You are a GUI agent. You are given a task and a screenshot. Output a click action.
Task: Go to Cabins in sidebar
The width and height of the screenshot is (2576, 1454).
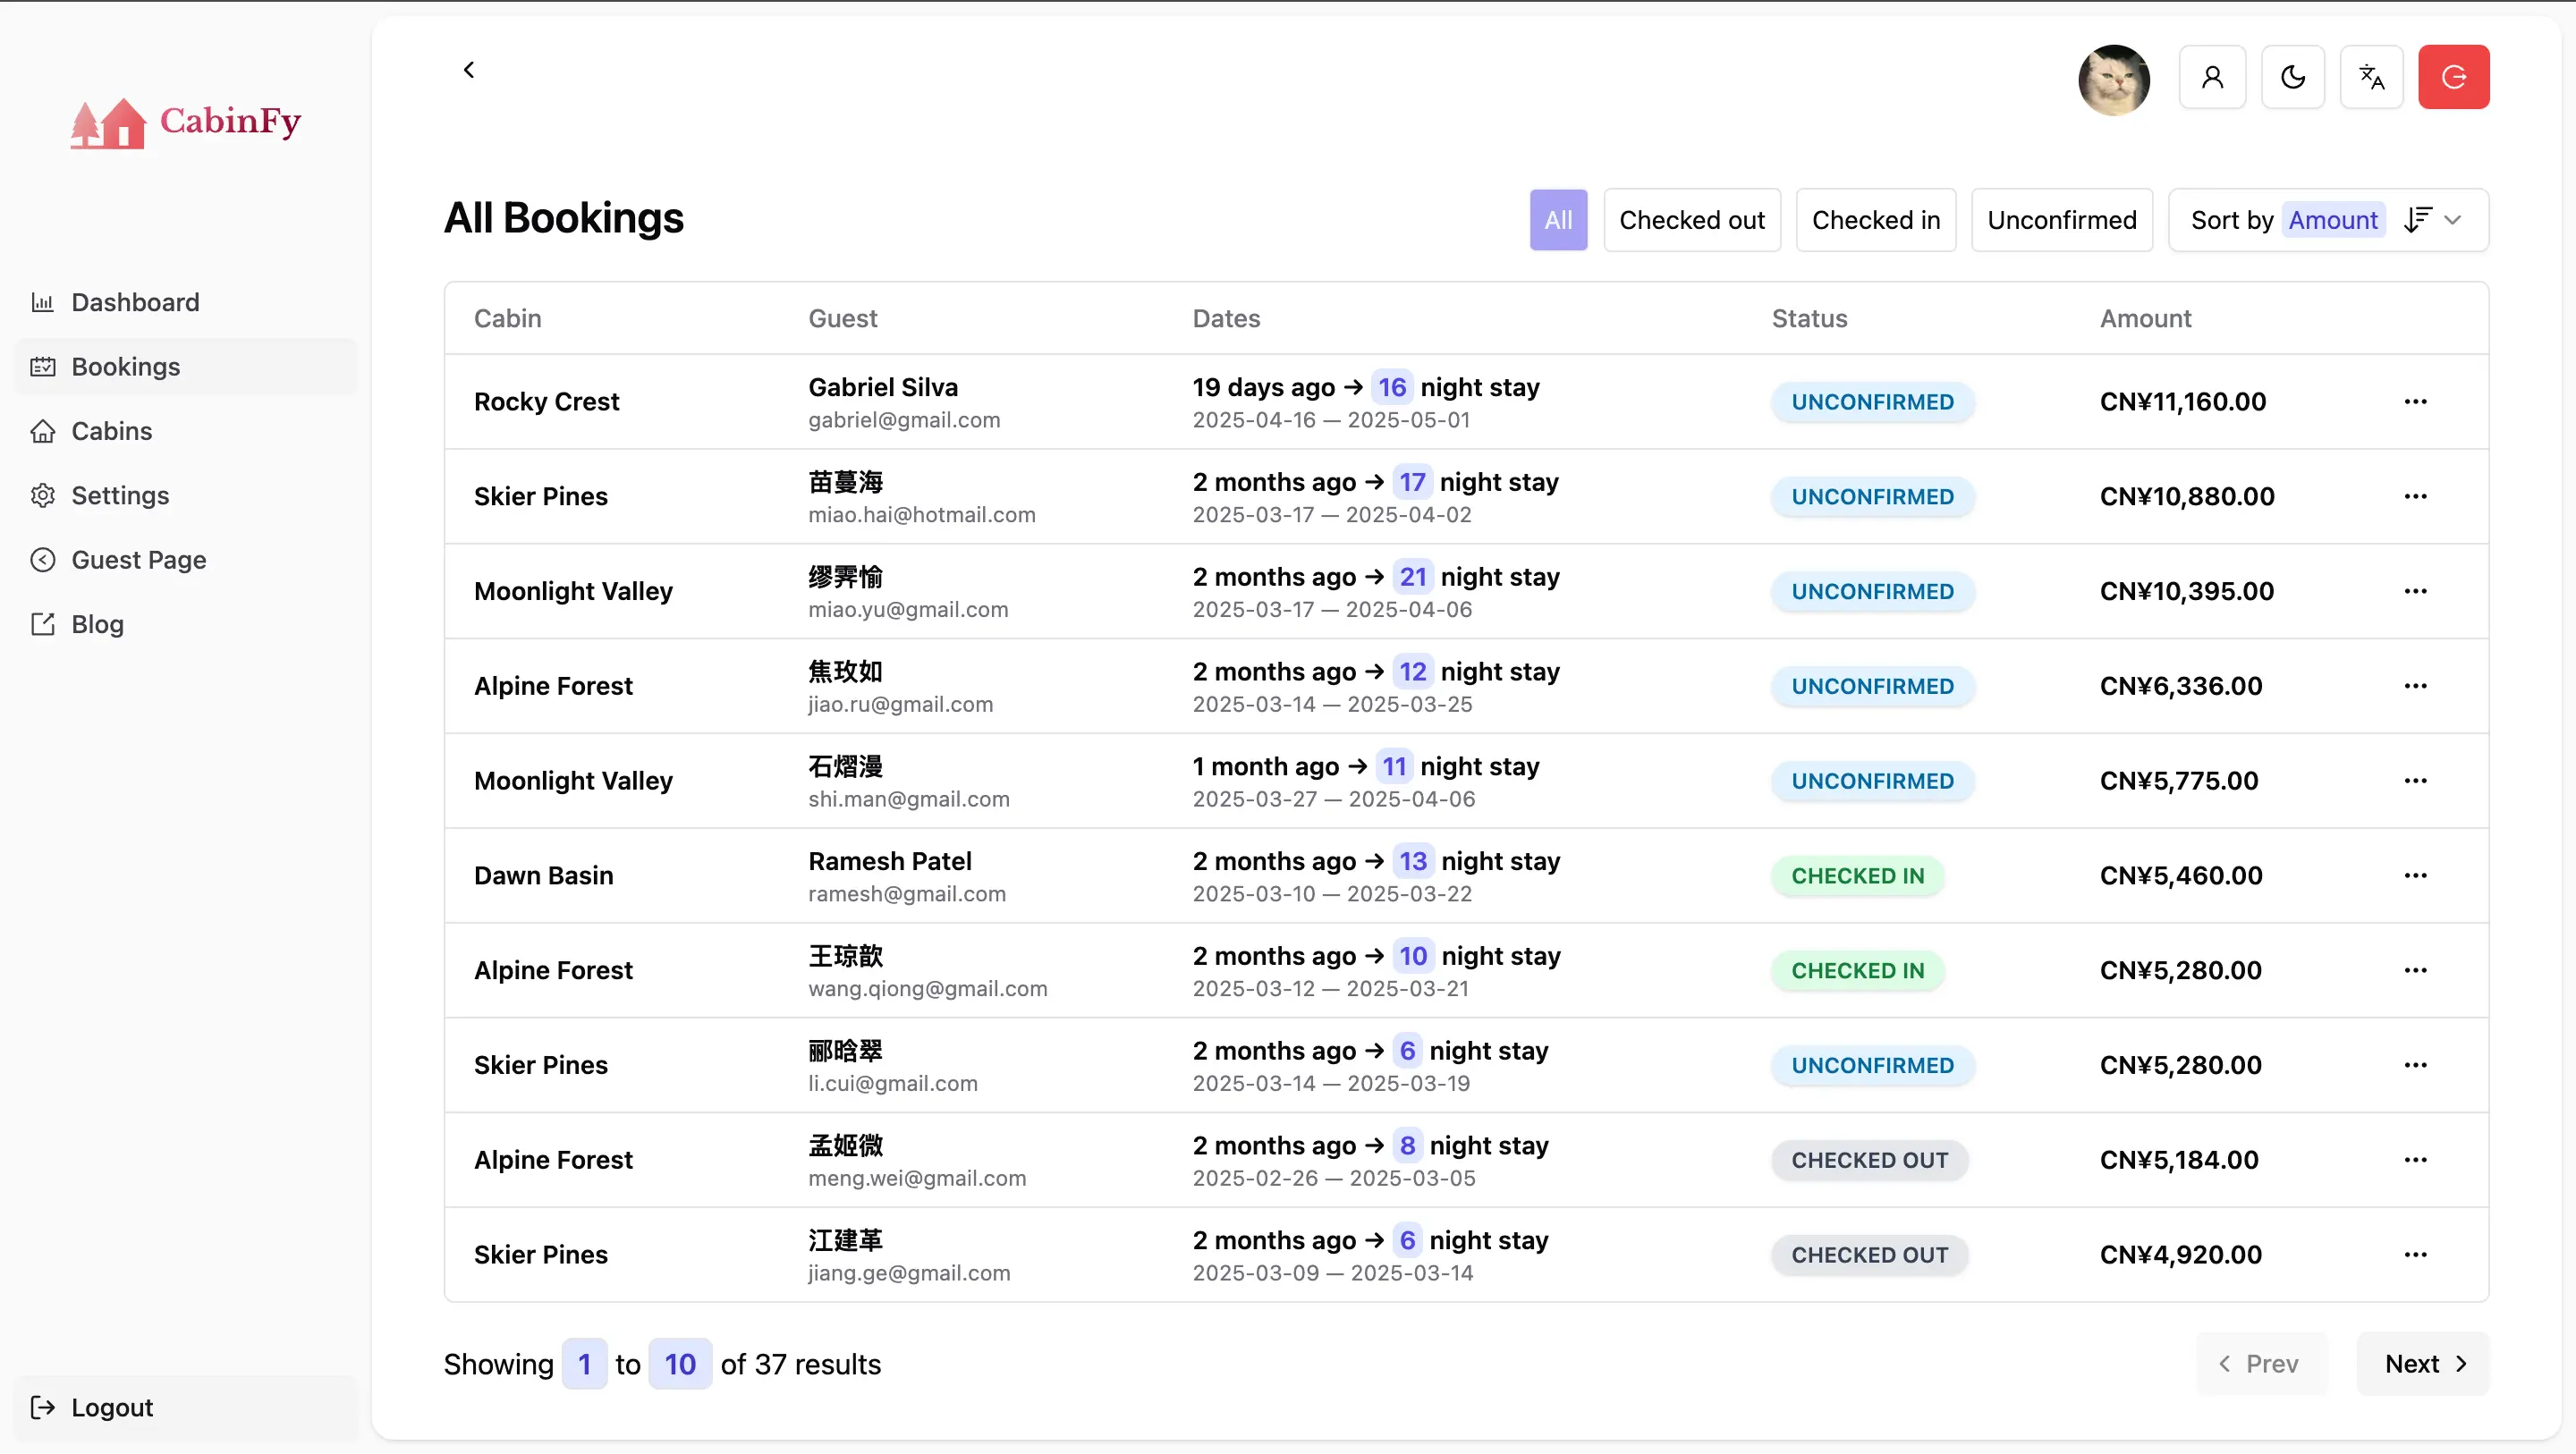[x=112, y=431]
